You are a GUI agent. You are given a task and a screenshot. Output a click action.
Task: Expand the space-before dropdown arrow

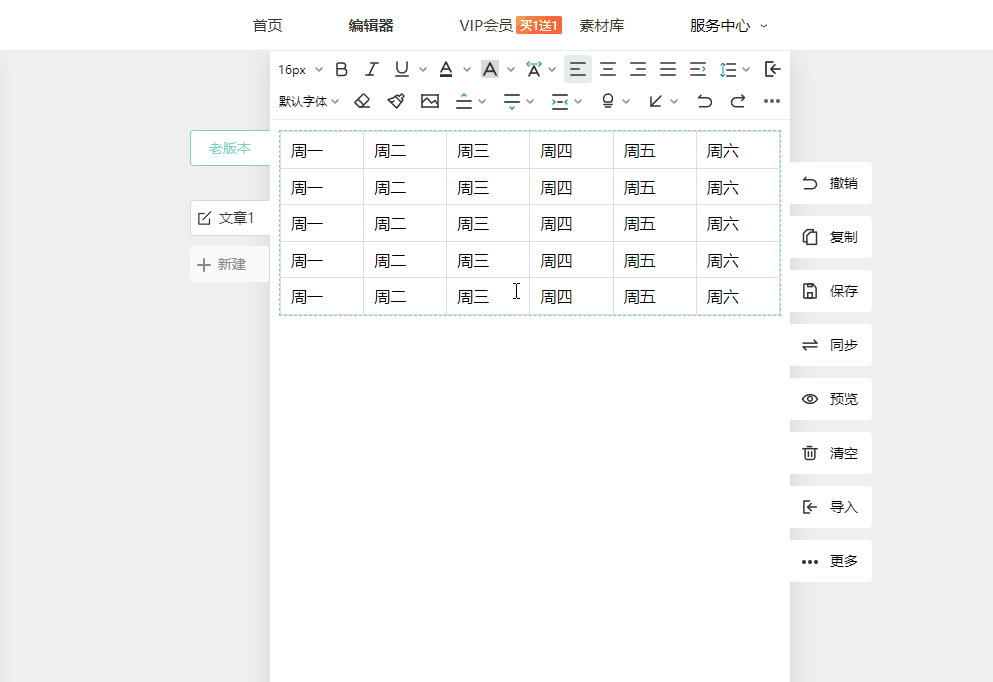482,101
